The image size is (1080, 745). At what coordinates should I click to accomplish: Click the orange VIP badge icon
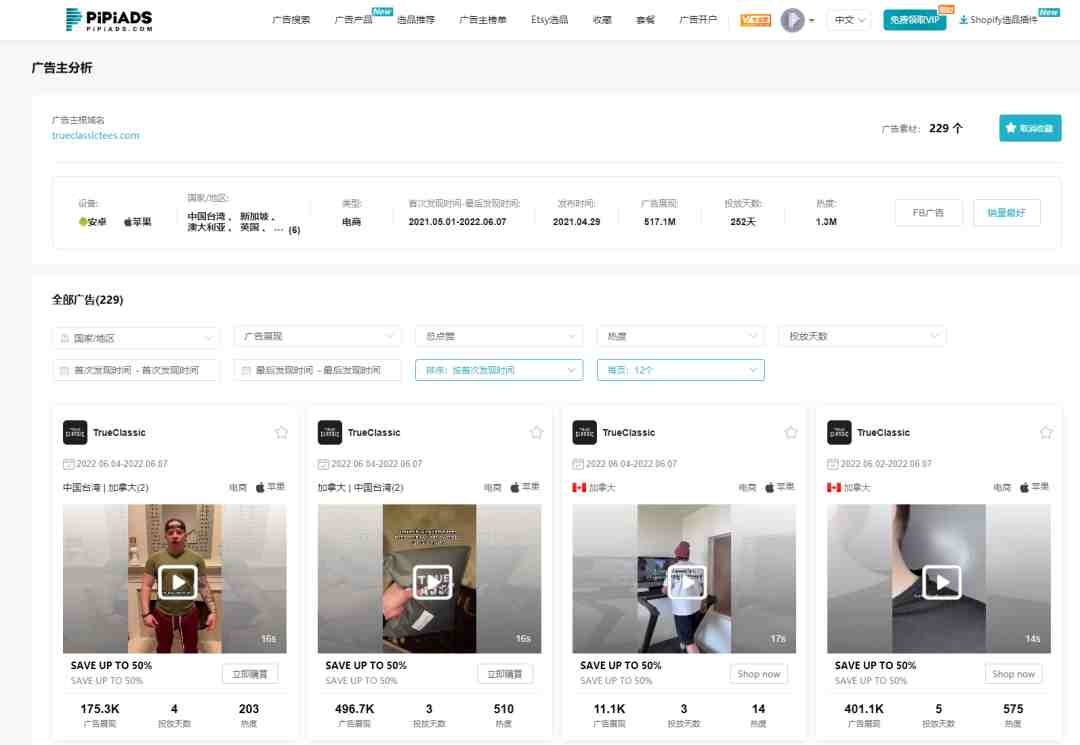(x=755, y=20)
